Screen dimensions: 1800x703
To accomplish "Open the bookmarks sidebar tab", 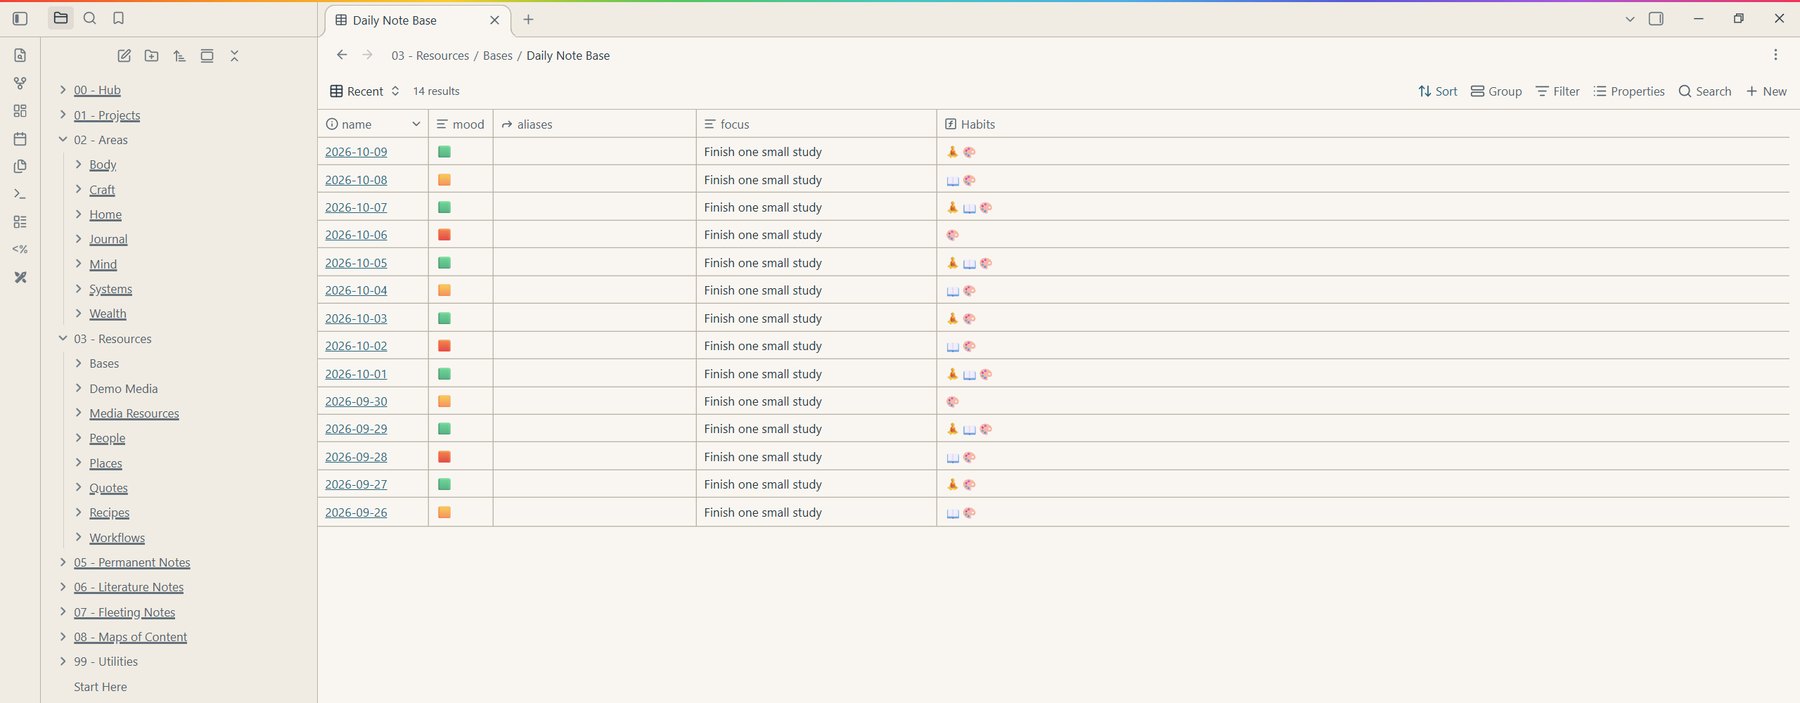I will 118,18.
